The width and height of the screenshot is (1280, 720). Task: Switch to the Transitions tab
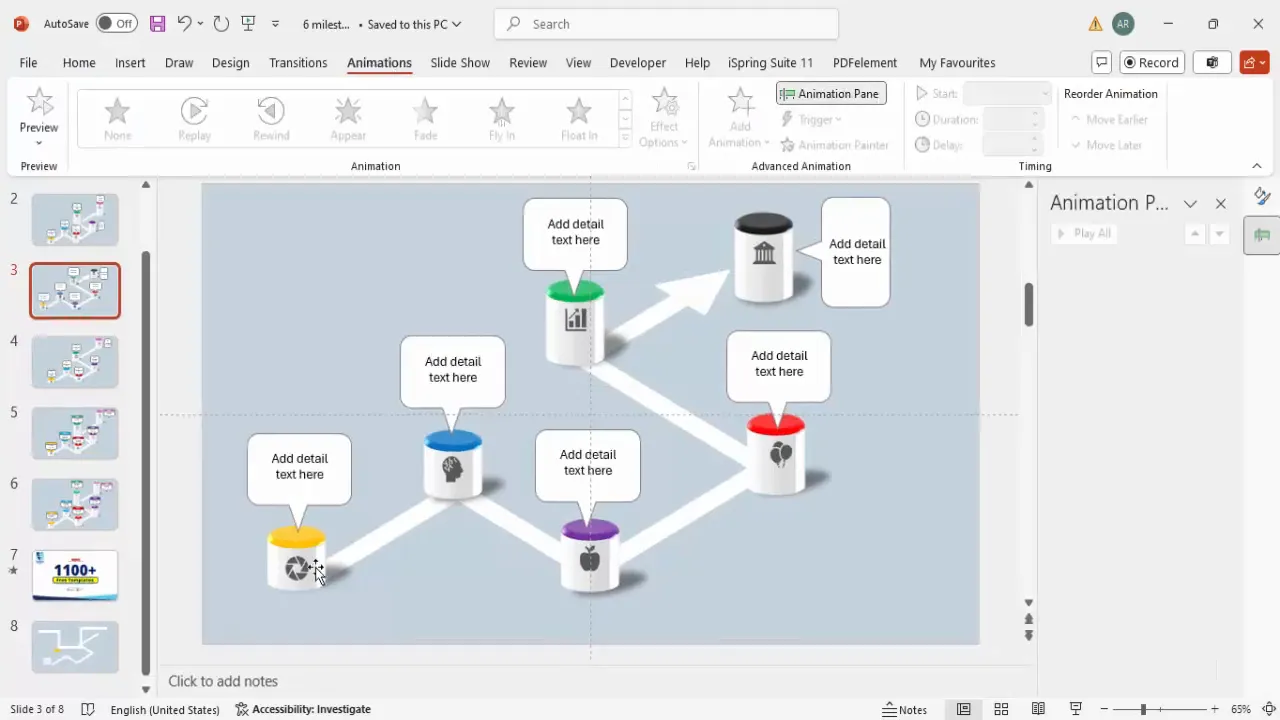(x=298, y=62)
